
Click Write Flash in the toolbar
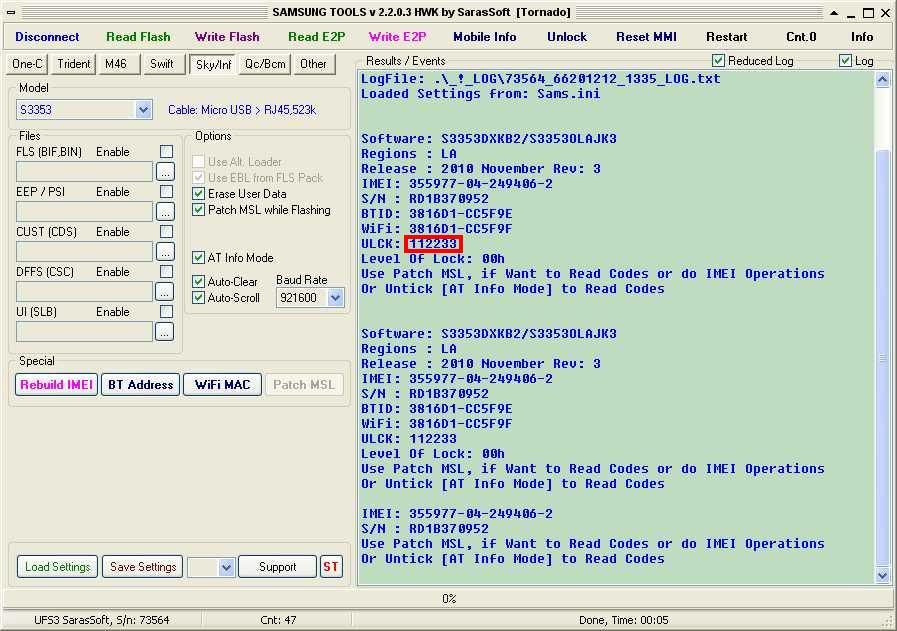(227, 37)
